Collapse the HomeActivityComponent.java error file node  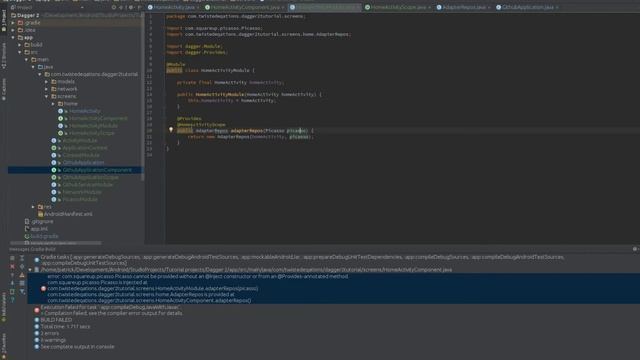point(30,270)
